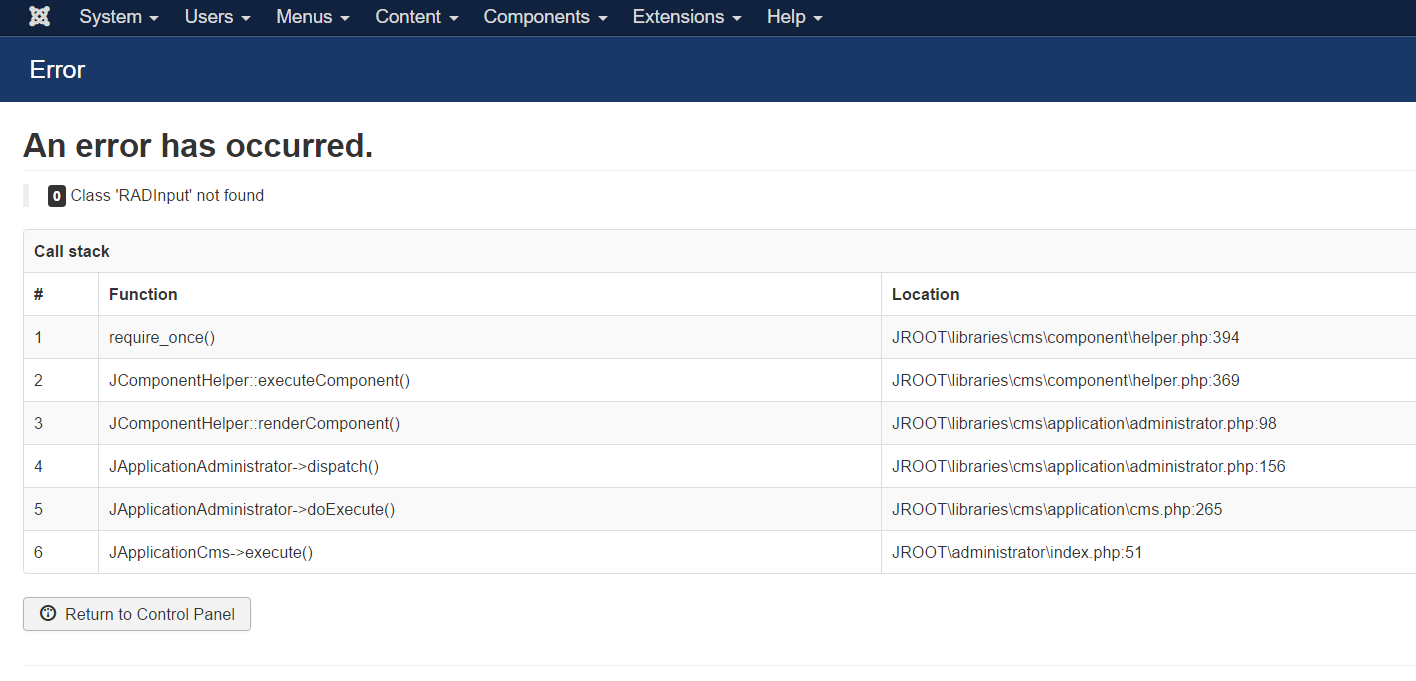Expand the Menus dropdown caret
The height and width of the screenshot is (681, 1416).
pyautogui.click(x=345, y=19)
